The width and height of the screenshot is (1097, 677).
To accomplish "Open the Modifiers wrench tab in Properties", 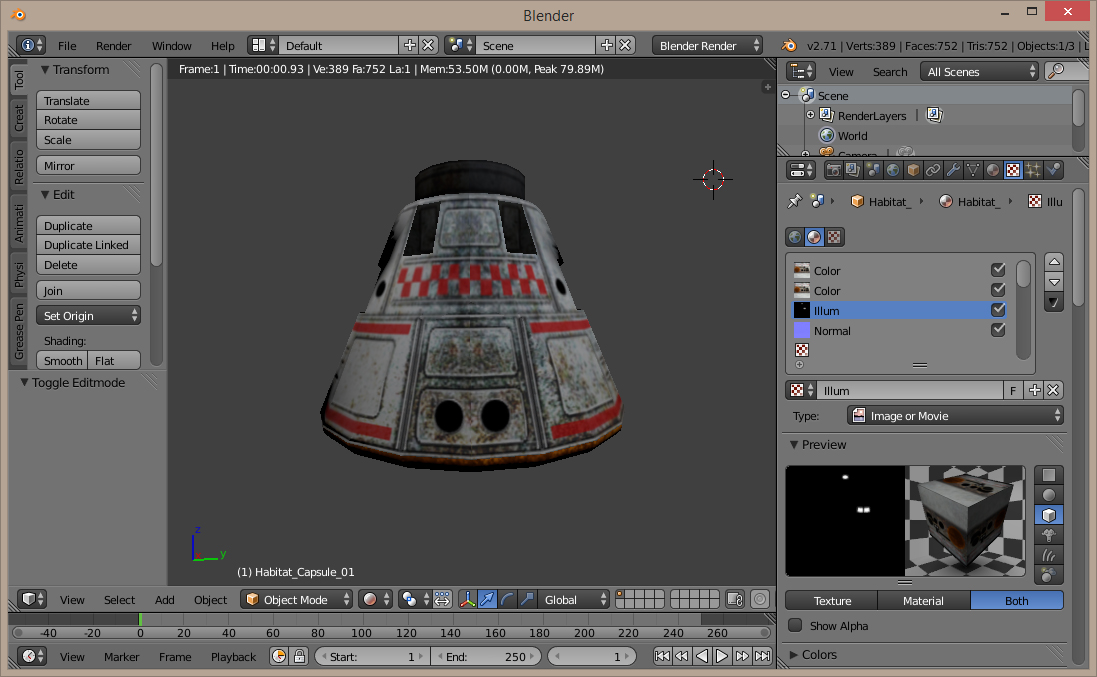I will point(953,170).
